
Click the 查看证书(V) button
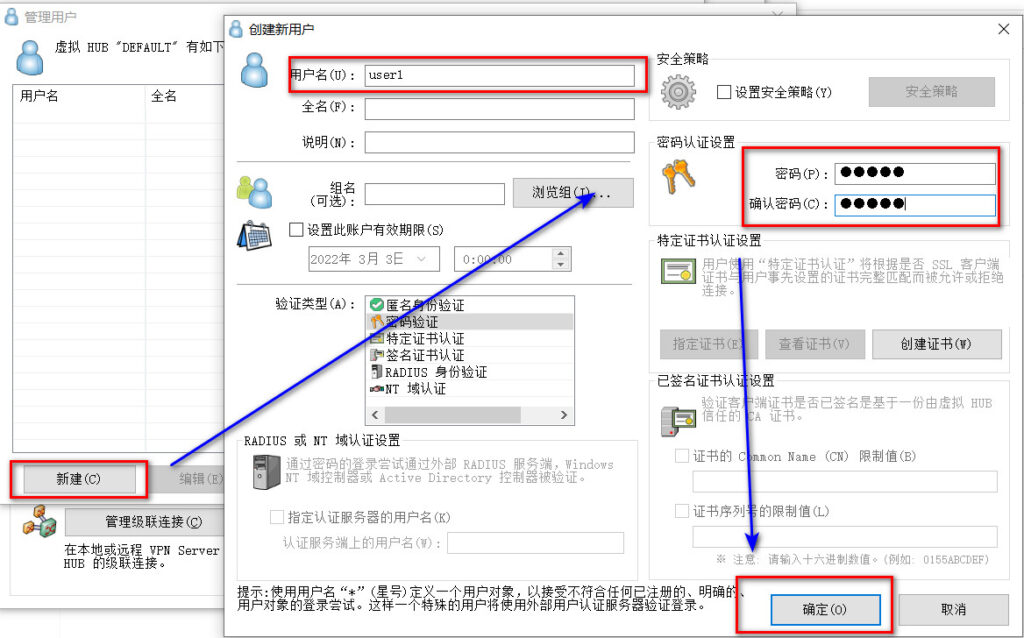pos(814,344)
